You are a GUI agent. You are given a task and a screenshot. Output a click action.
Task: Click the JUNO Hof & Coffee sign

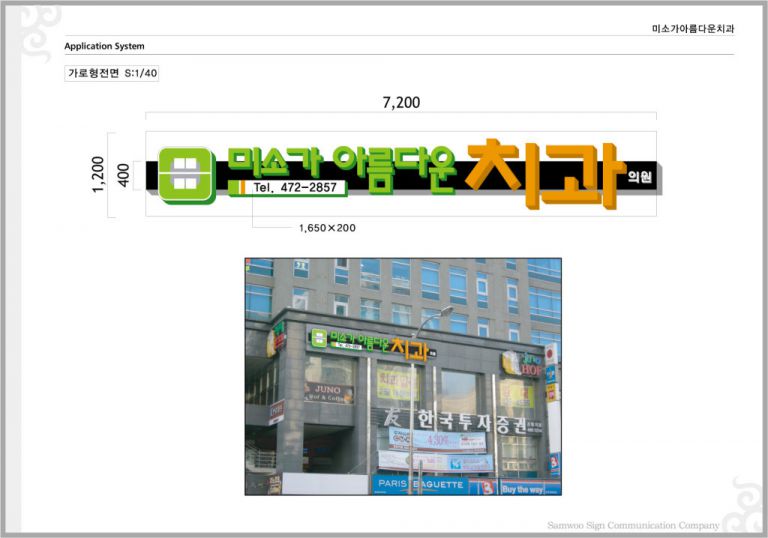pos(328,392)
